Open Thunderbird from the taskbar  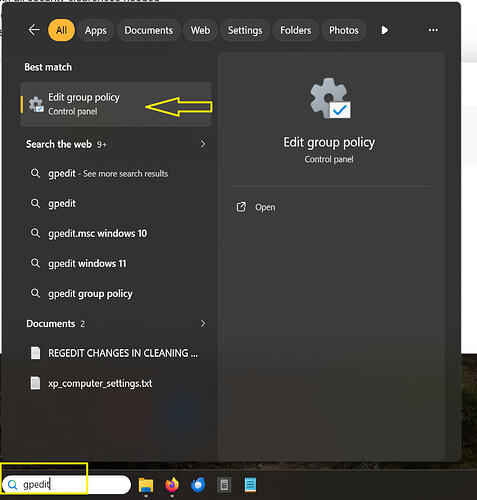198,485
